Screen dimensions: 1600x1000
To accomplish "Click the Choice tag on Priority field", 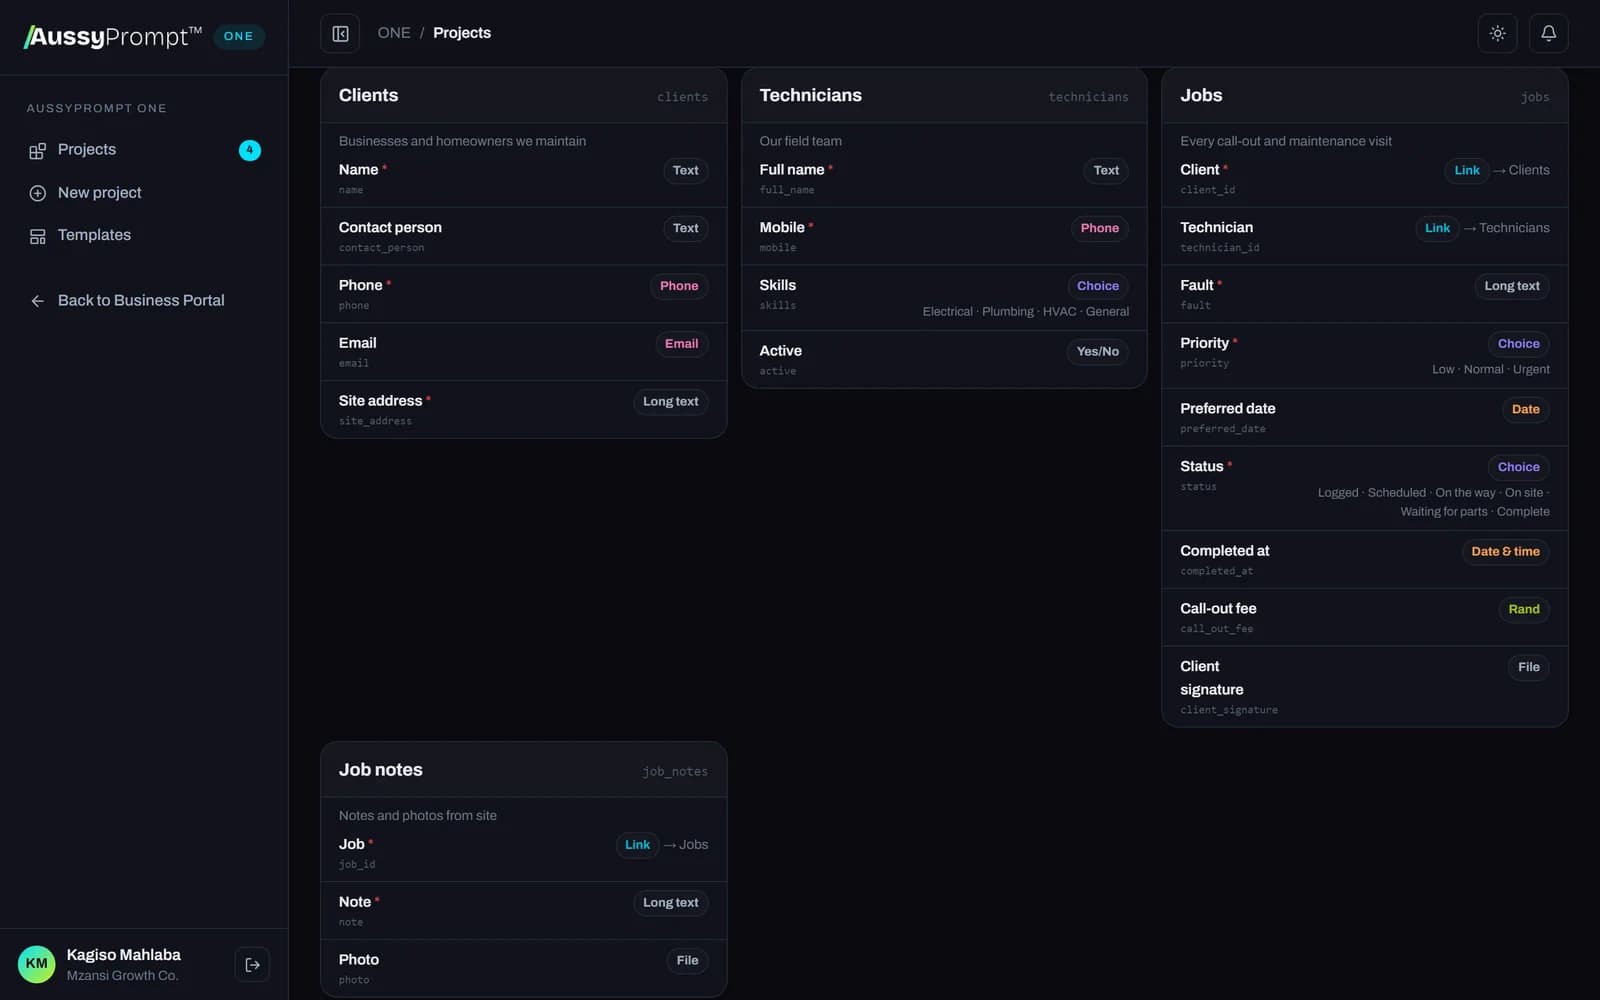I will pos(1518,344).
